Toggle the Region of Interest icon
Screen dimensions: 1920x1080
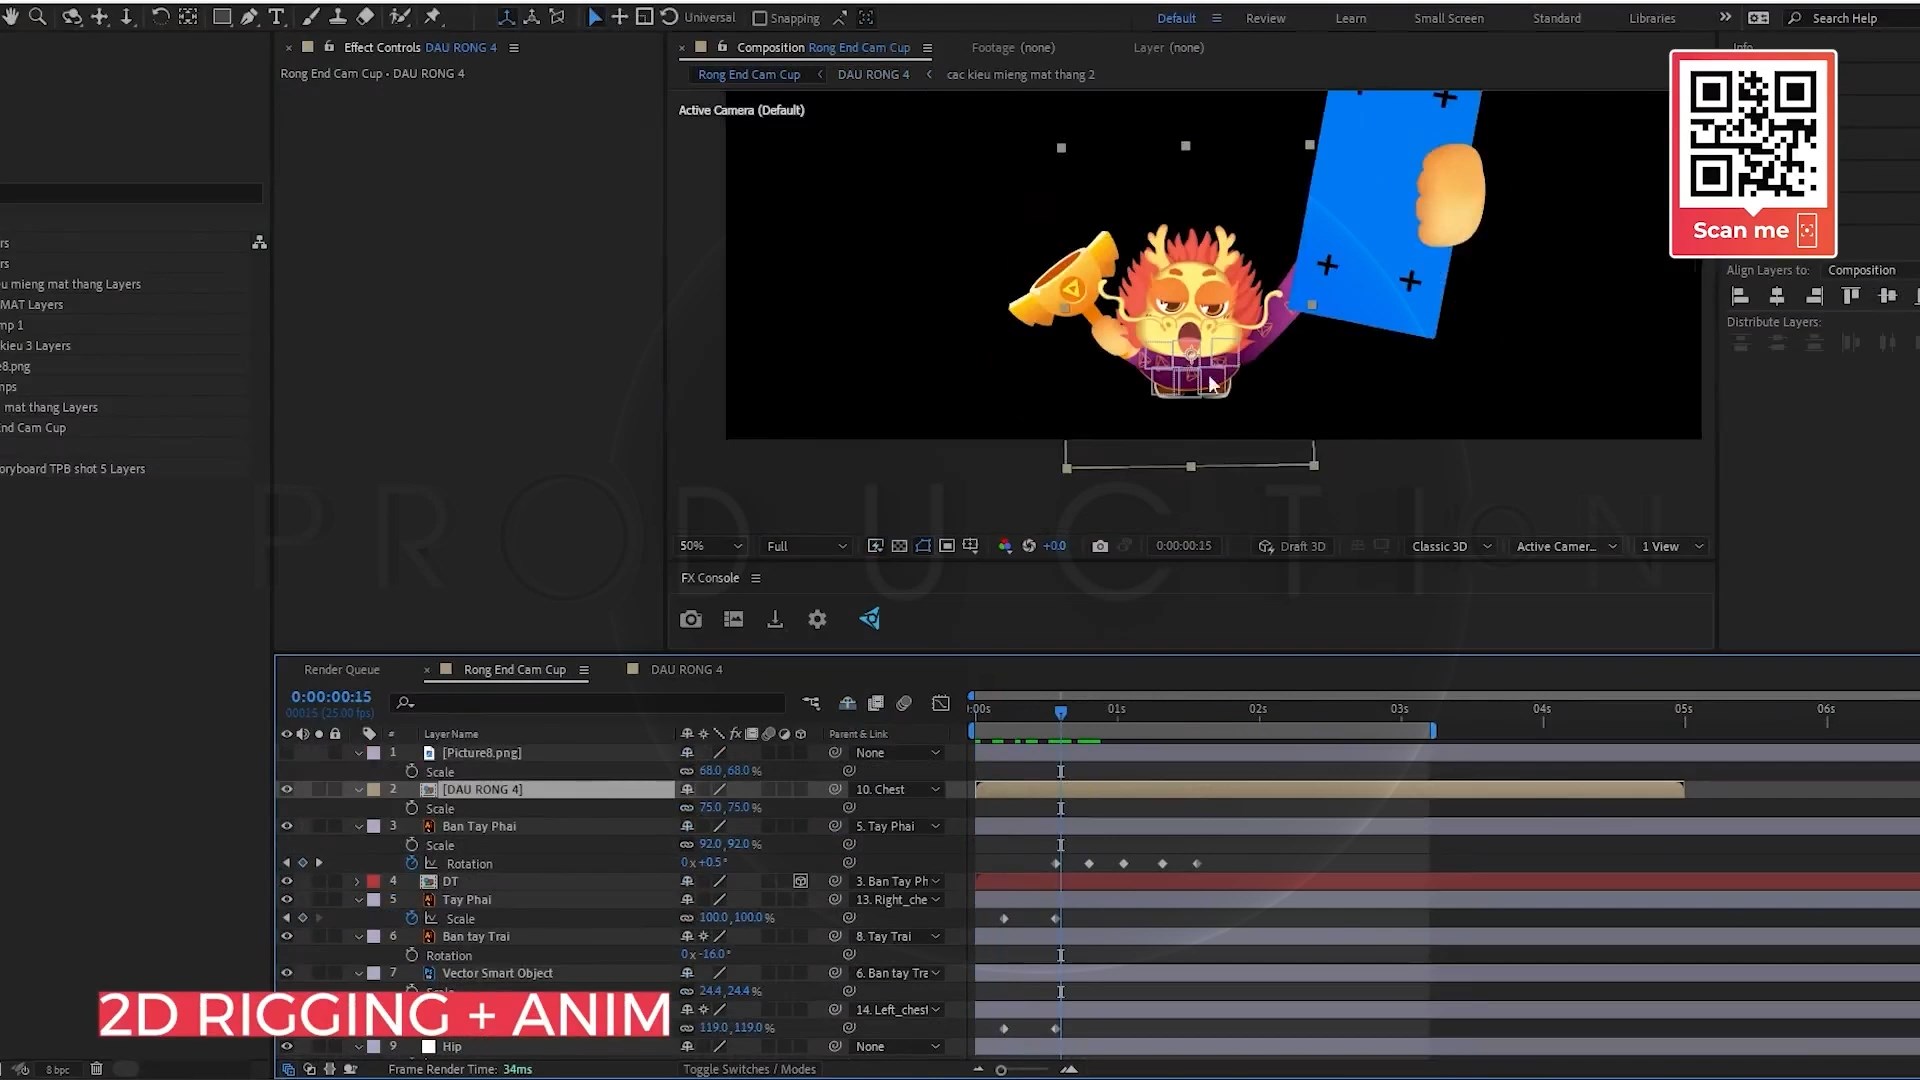(x=946, y=546)
